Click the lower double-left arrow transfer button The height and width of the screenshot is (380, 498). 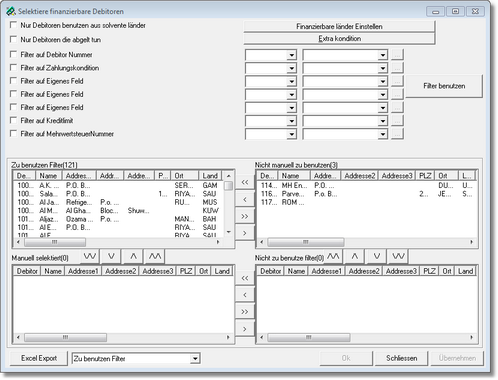click(x=245, y=278)
